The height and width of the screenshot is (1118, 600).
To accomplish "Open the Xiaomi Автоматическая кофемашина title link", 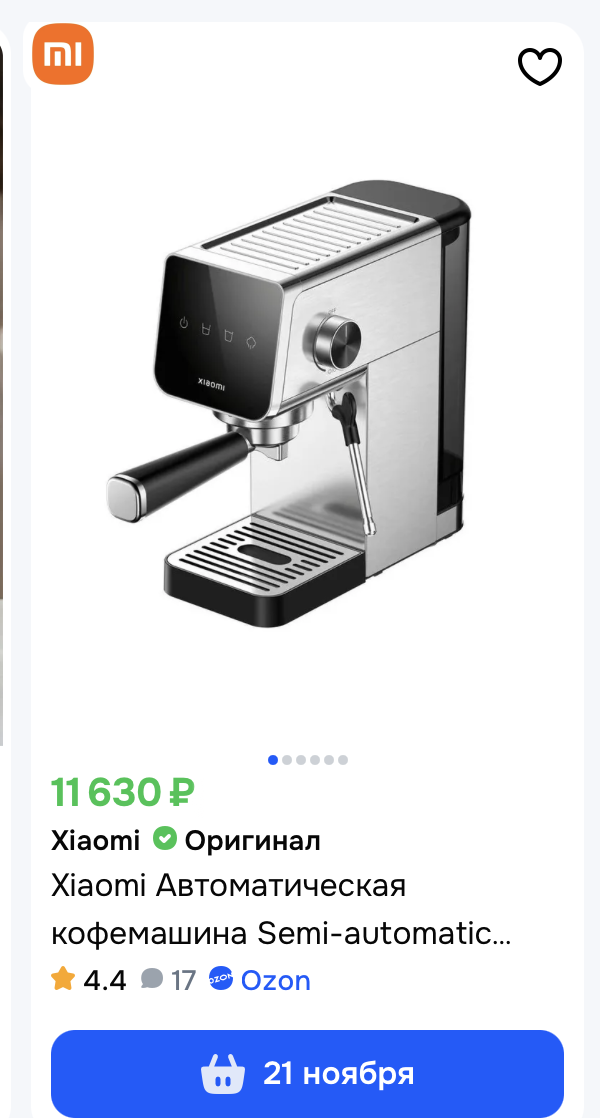I will click(x=281, y=910).
